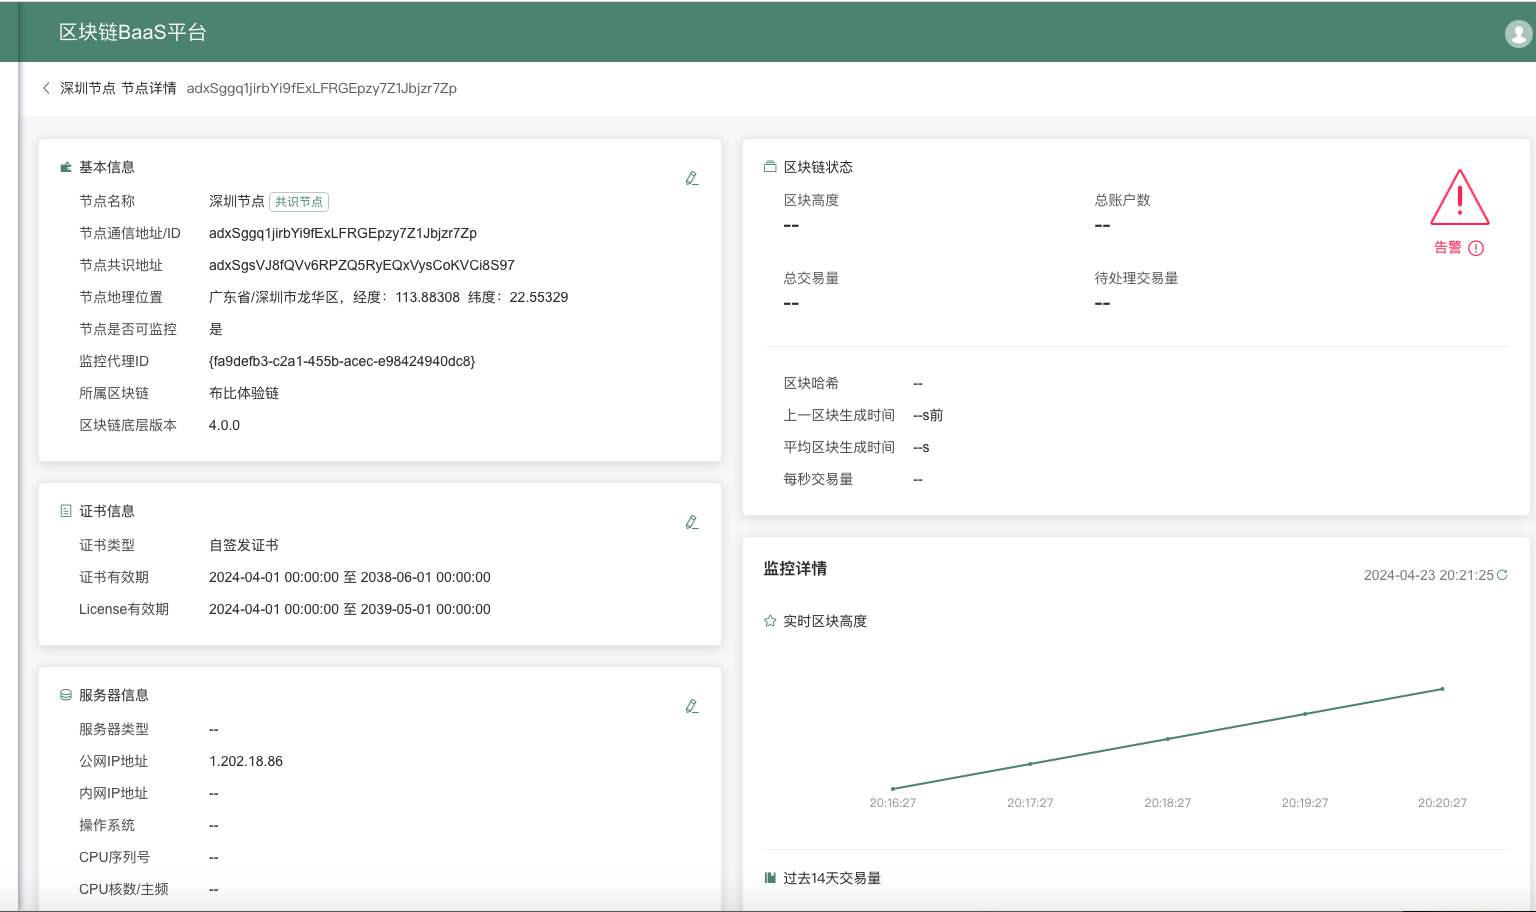Click the 告警 label
Viewport: 1536px width, 912px height.
tap(1448, 247)
